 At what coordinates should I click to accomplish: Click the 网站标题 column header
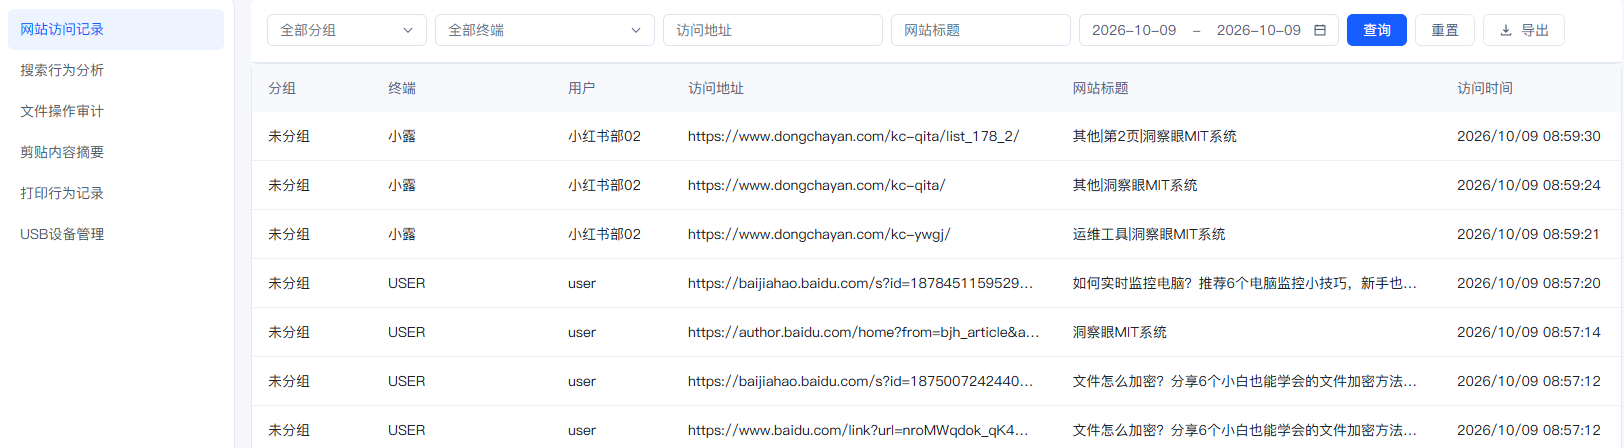click(1101, 88)
